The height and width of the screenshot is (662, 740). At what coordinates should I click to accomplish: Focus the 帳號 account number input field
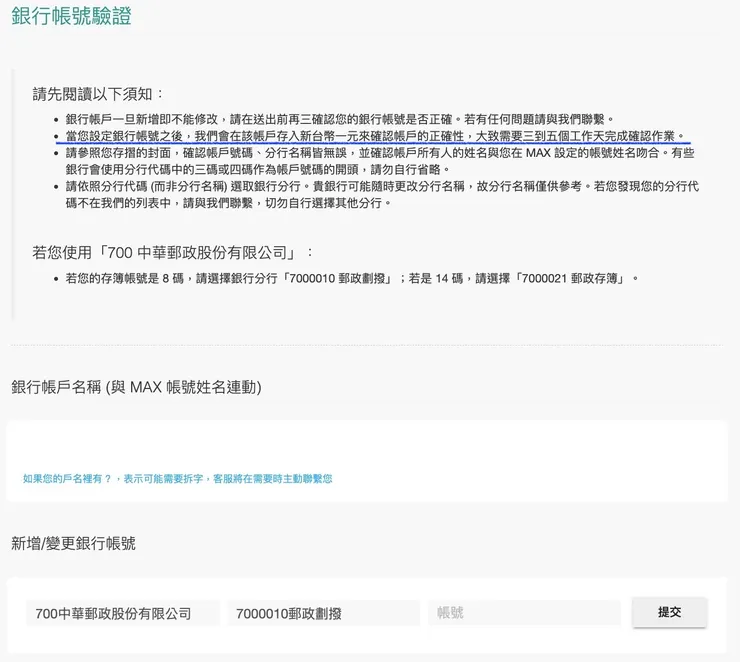pyautogui.click(x=524, y=613)
